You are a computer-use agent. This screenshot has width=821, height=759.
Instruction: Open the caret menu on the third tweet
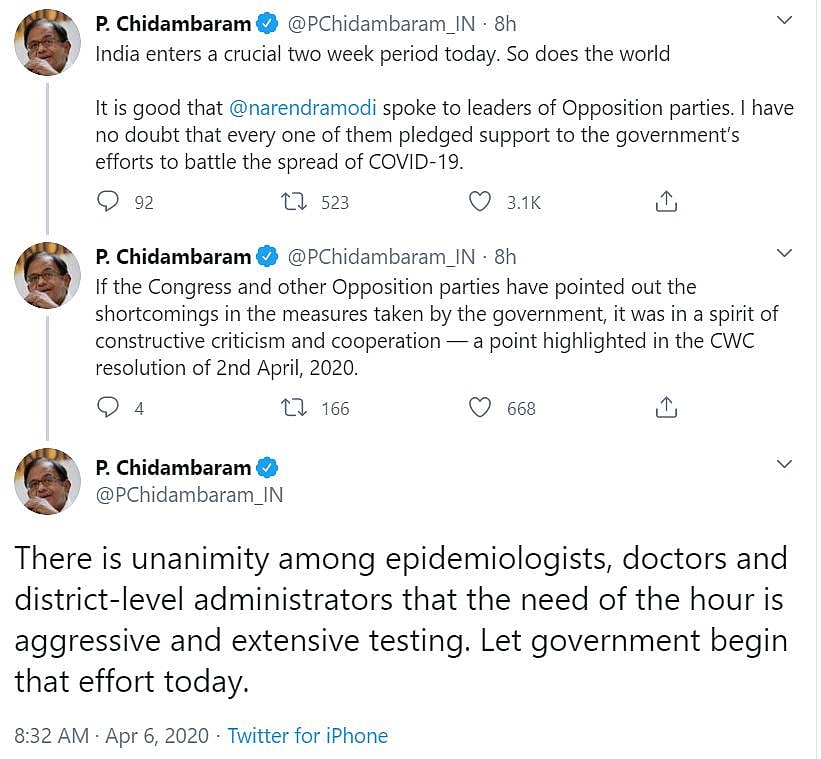(785, 463)
